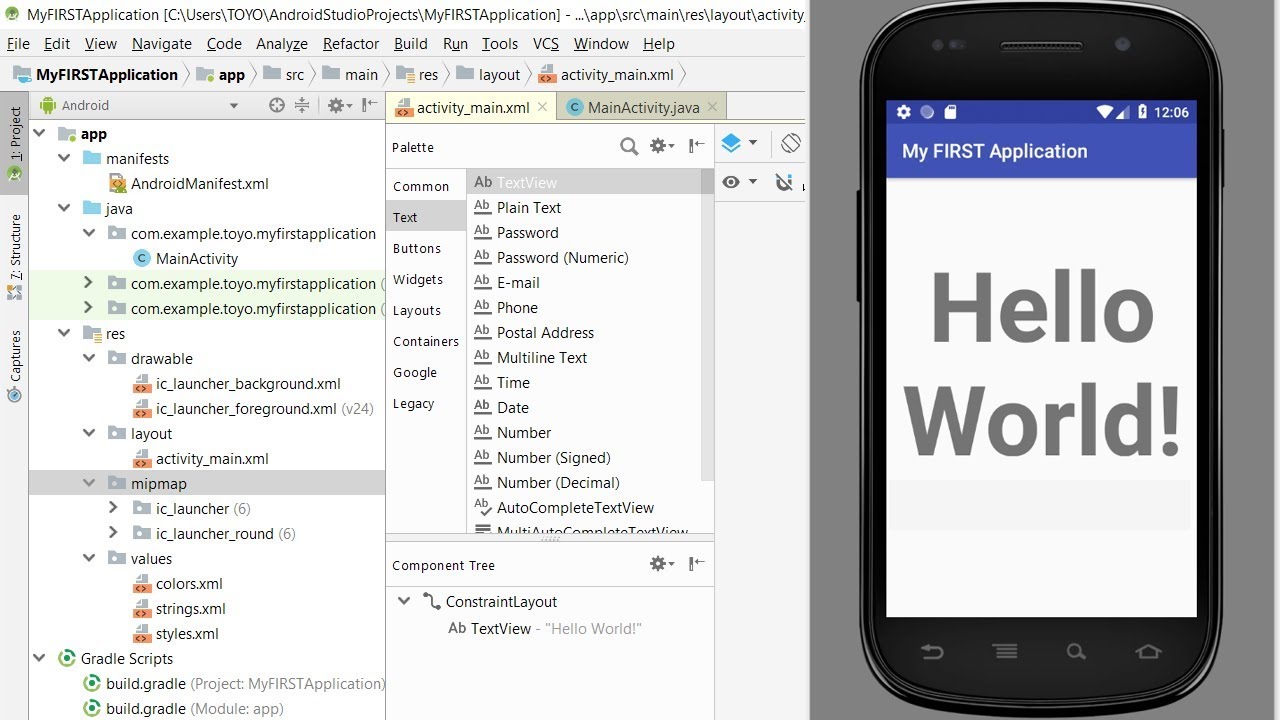Open strings.xml in values folder
The width and height of the screenshot is (1280, 720).
[190, 609]
